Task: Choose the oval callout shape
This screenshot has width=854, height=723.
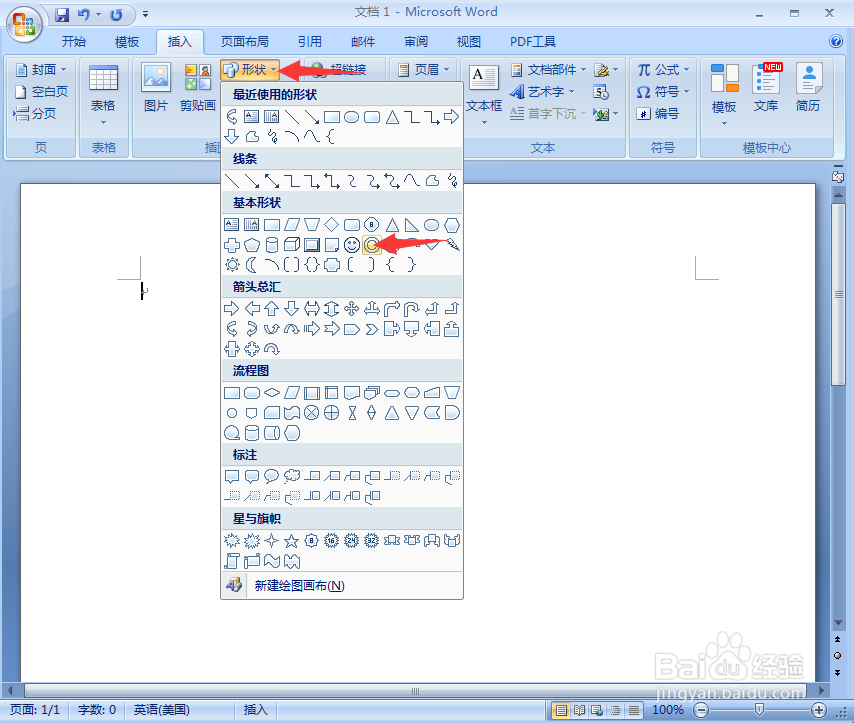Action: [272, 476]
